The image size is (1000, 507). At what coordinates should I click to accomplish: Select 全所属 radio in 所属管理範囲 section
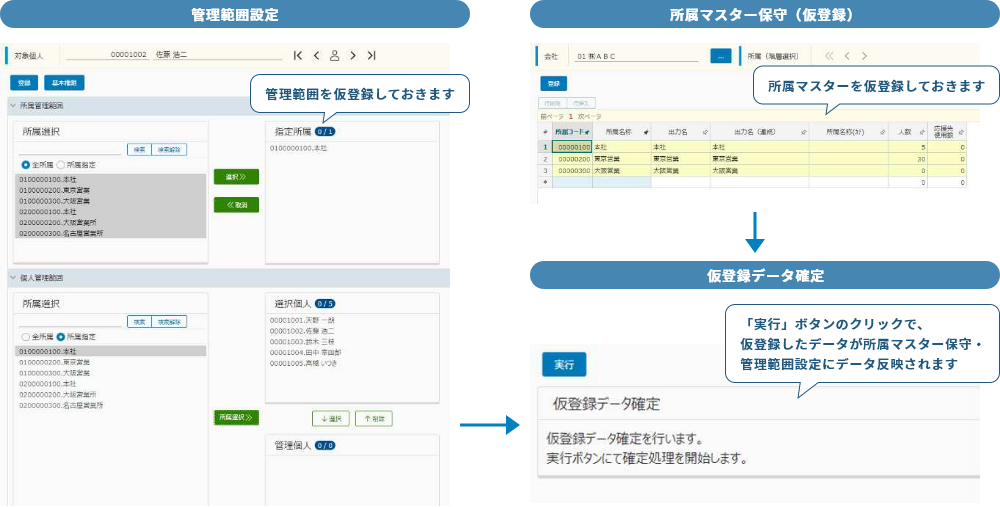(26, 165)
